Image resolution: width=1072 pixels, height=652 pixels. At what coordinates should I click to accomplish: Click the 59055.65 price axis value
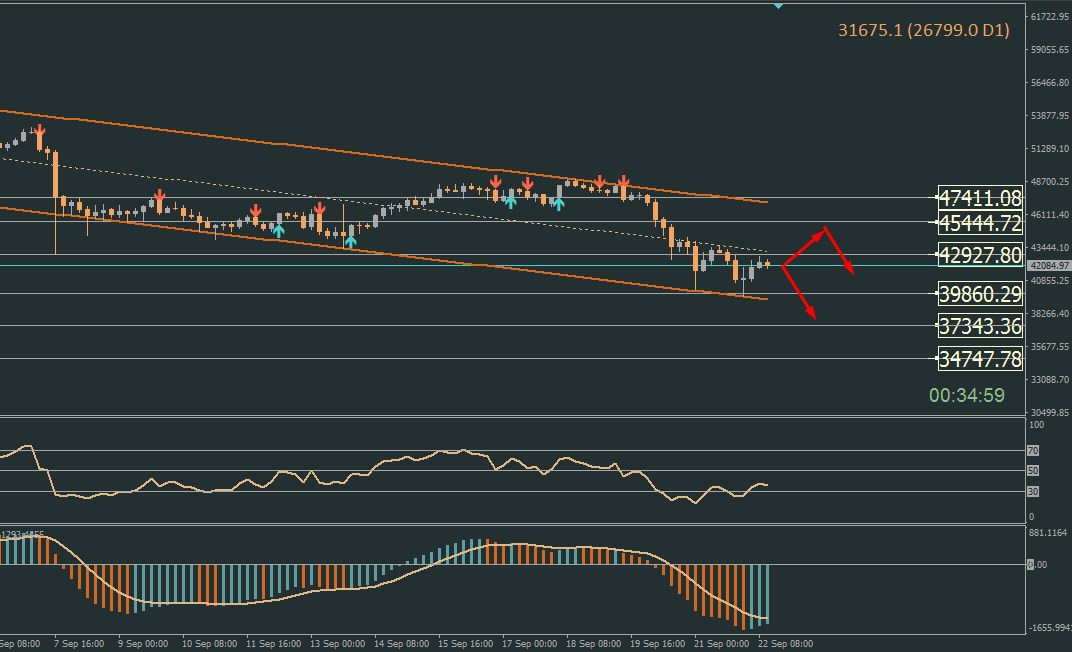coord(1049,49)
